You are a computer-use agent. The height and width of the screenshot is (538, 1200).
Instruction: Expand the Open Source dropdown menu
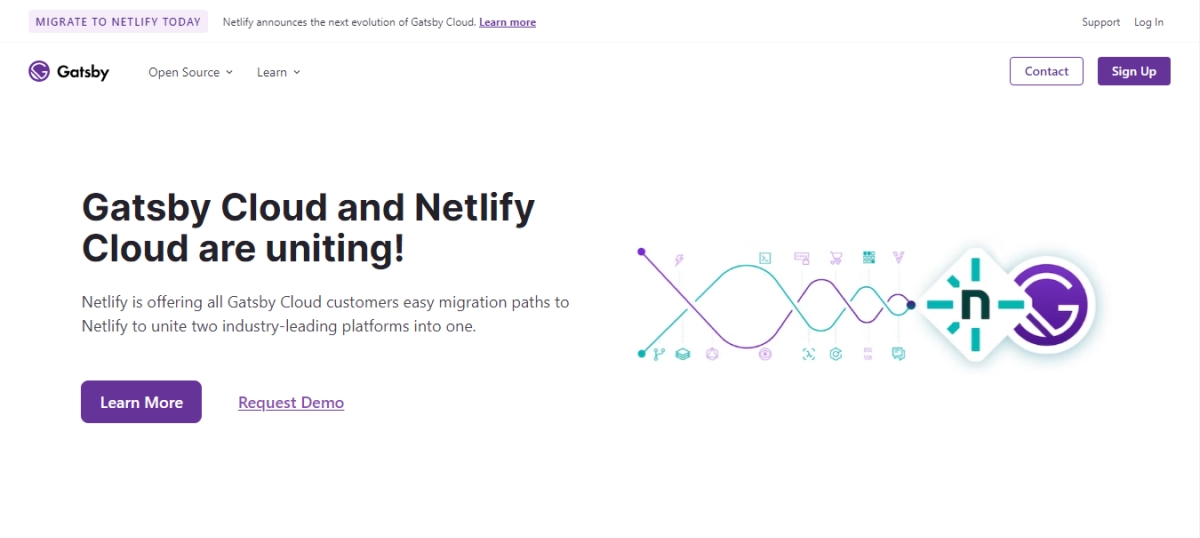tap(190, 72)
